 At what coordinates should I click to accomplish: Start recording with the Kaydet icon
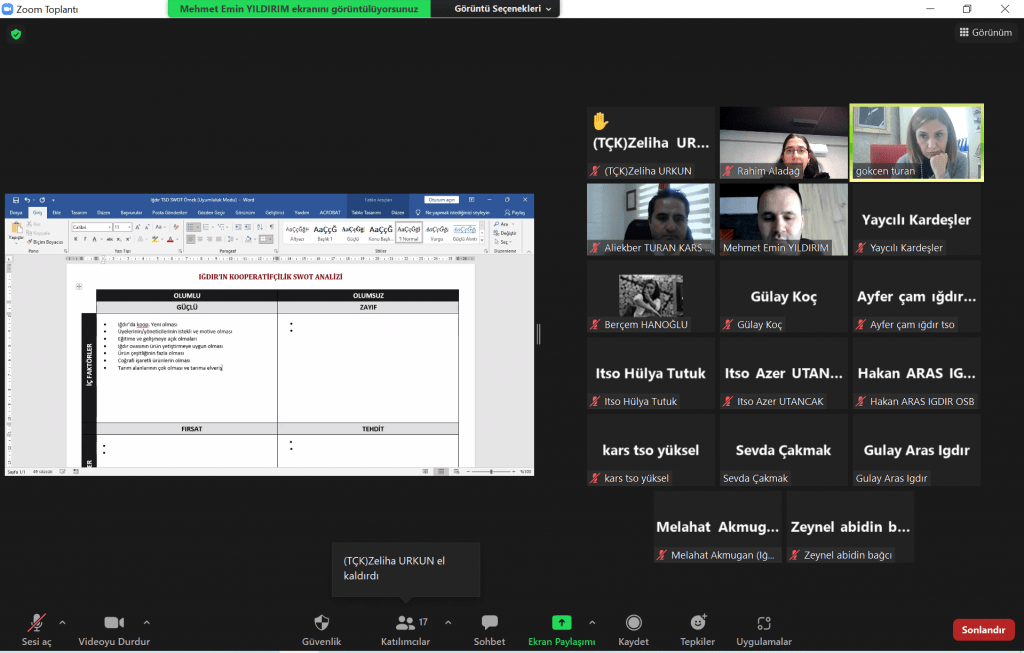pyautogui.click(x=633, y=623)
